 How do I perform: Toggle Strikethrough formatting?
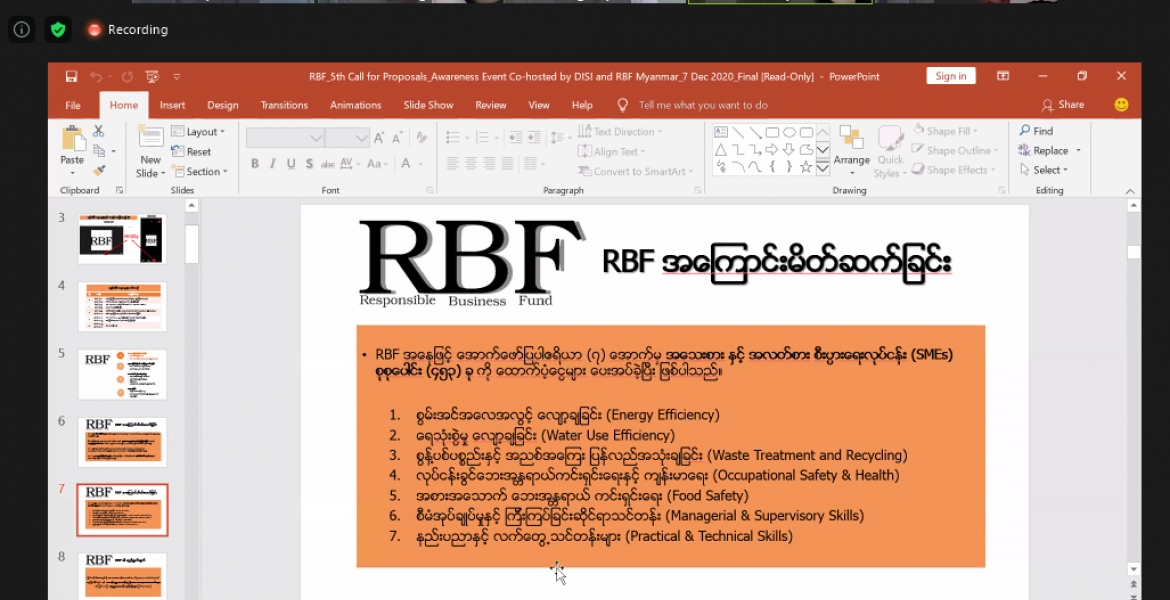point(328,163)
